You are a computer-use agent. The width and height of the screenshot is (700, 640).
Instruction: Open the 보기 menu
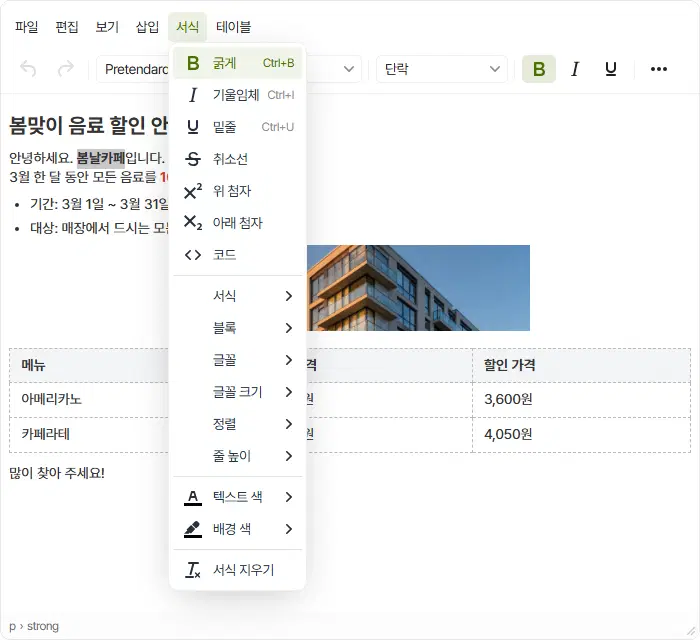tap(107, 27)
